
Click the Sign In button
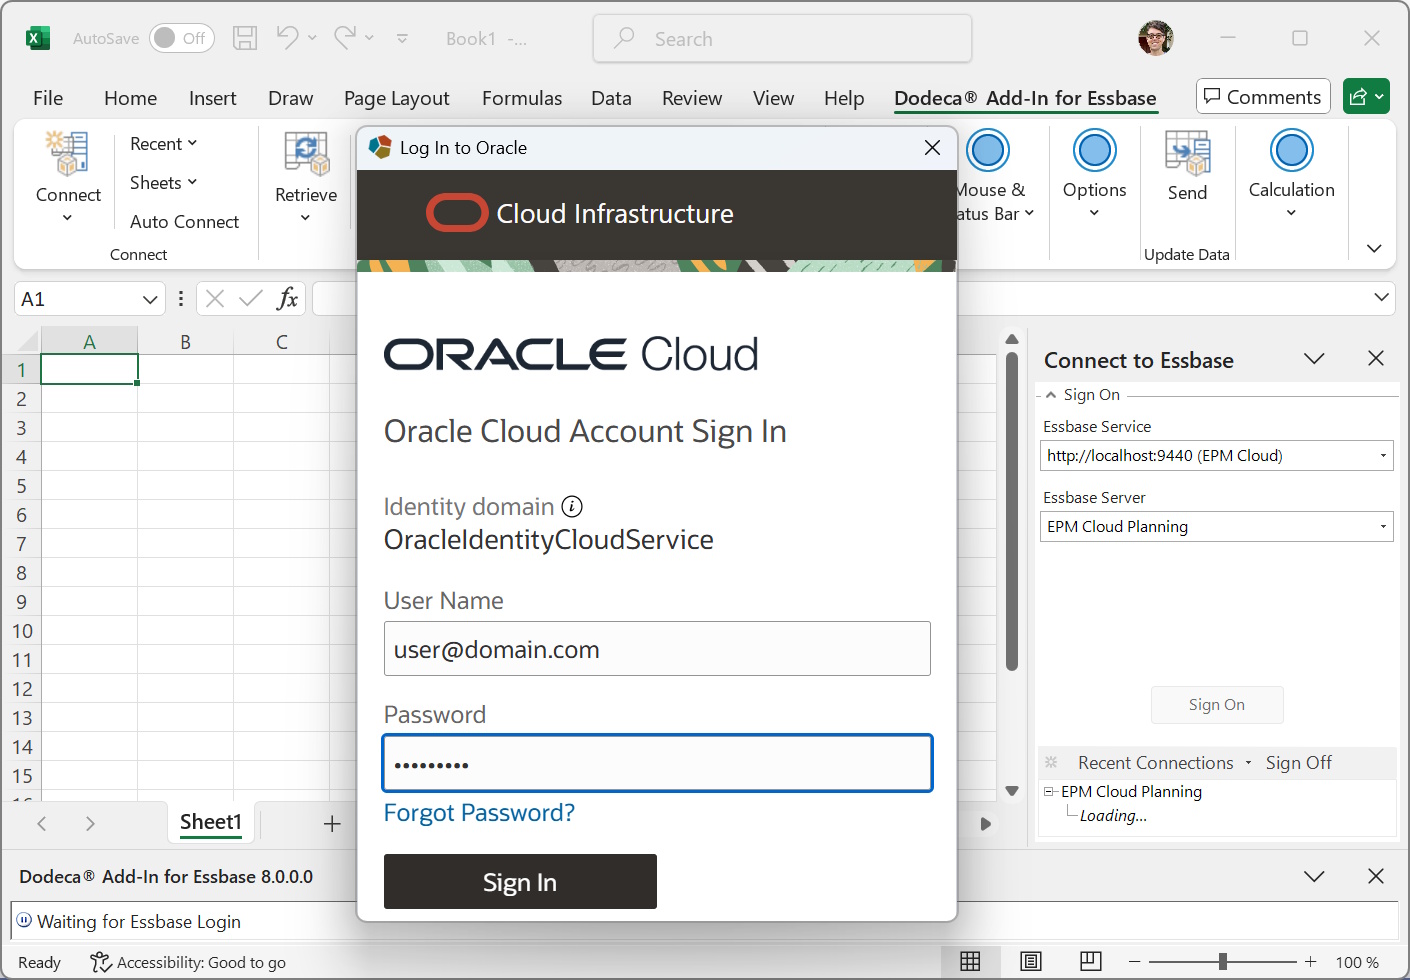[520, 882]
